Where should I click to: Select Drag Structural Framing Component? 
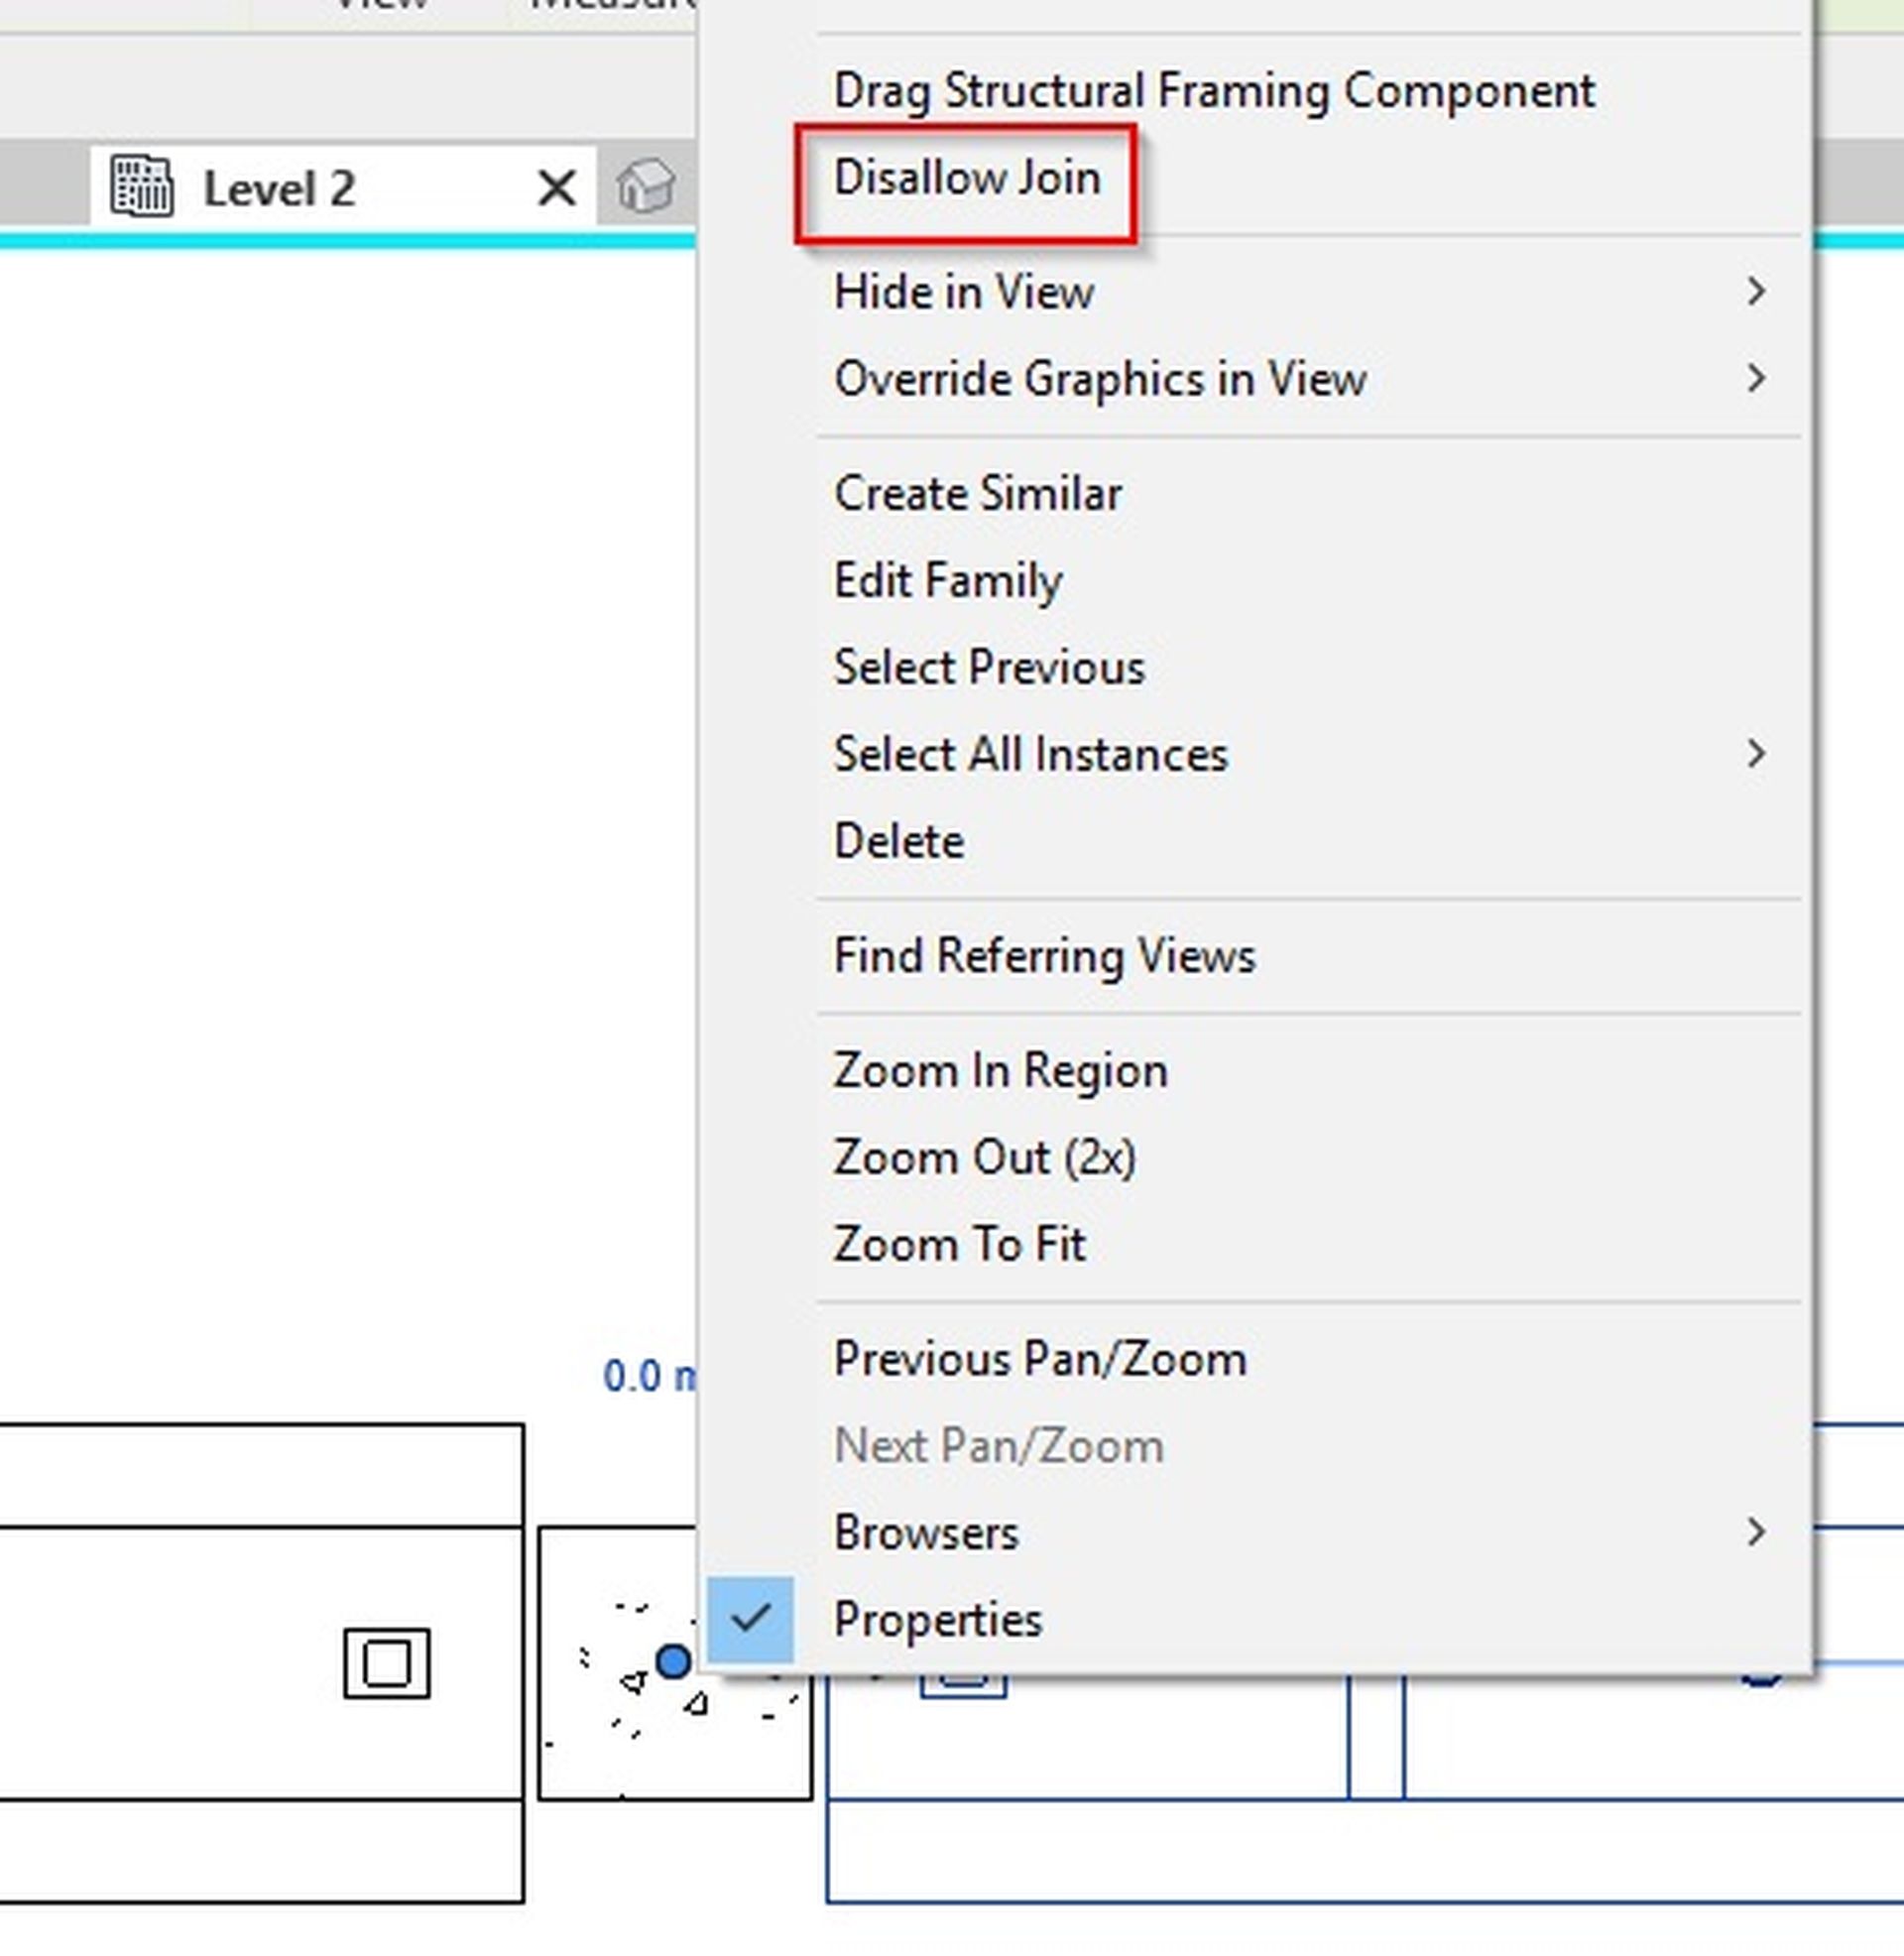click(1213, 91)
